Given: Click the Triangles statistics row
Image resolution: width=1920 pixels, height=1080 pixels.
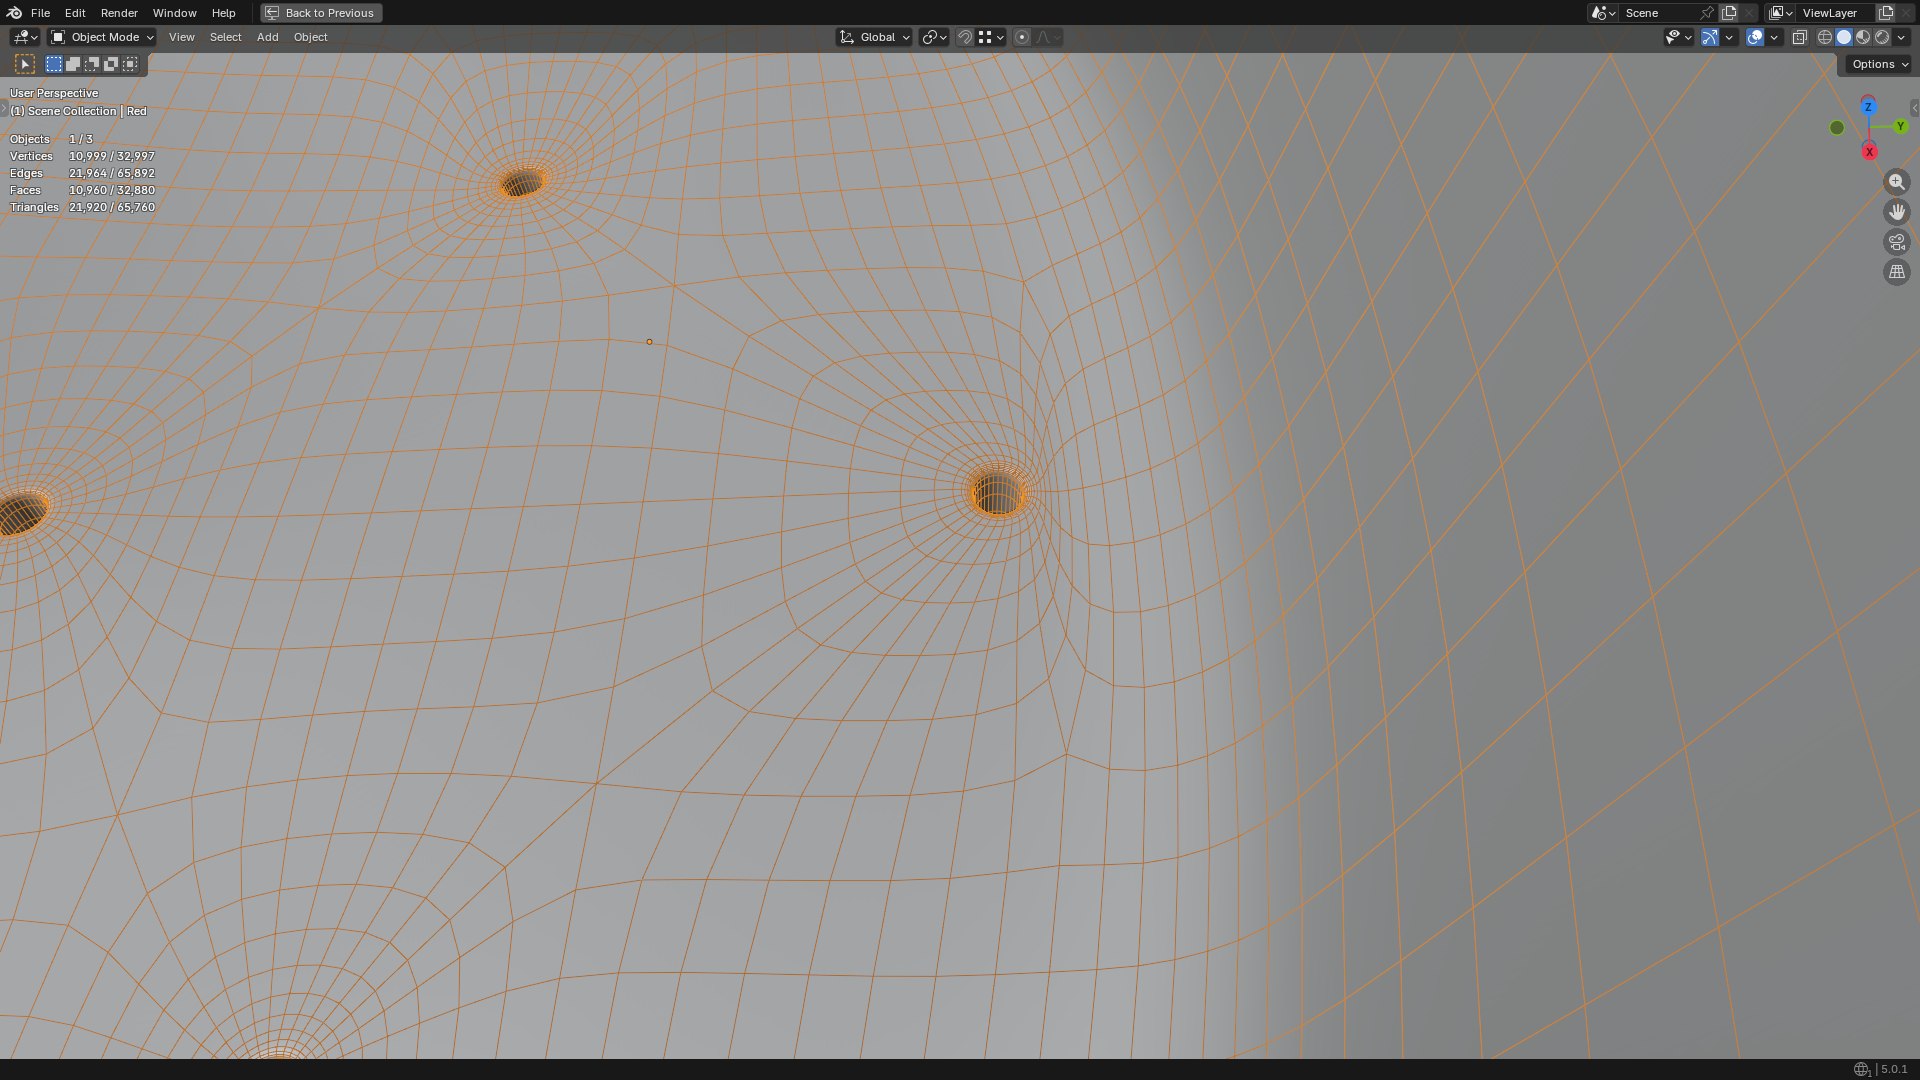Looking at the screenshot, I should (82, 207).
